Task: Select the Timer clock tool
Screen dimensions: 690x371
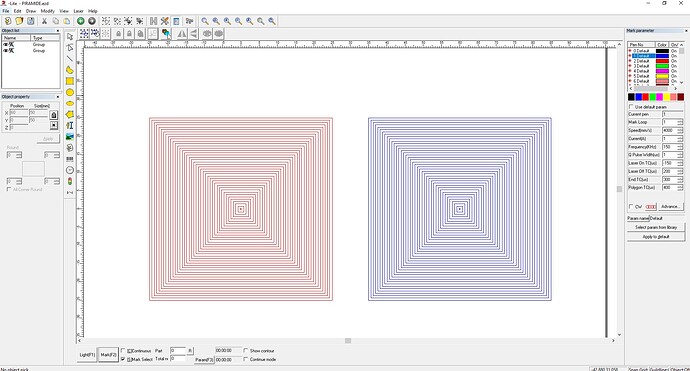Action: click(70, 170)
